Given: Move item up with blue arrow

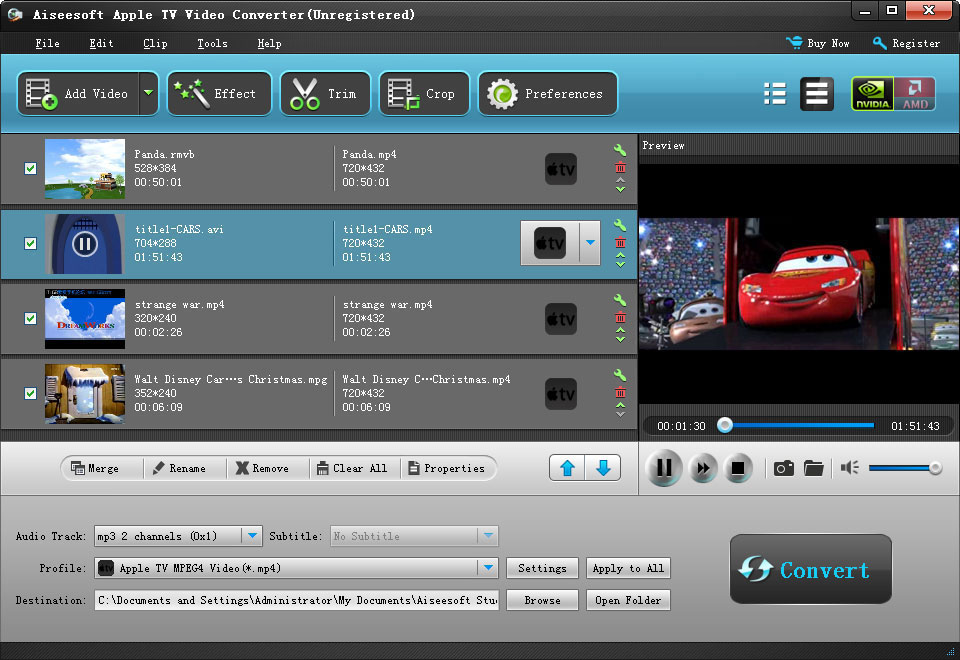Looking at the screenshot, I should (x=568, y=468).
